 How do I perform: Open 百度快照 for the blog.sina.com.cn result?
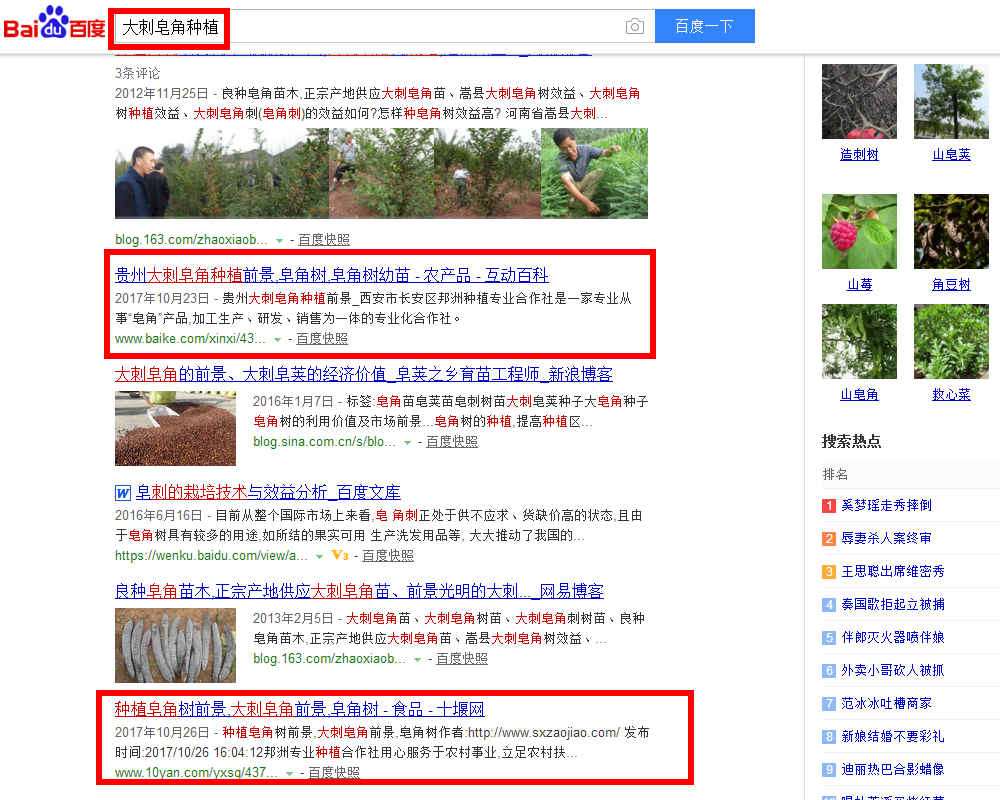452,441
